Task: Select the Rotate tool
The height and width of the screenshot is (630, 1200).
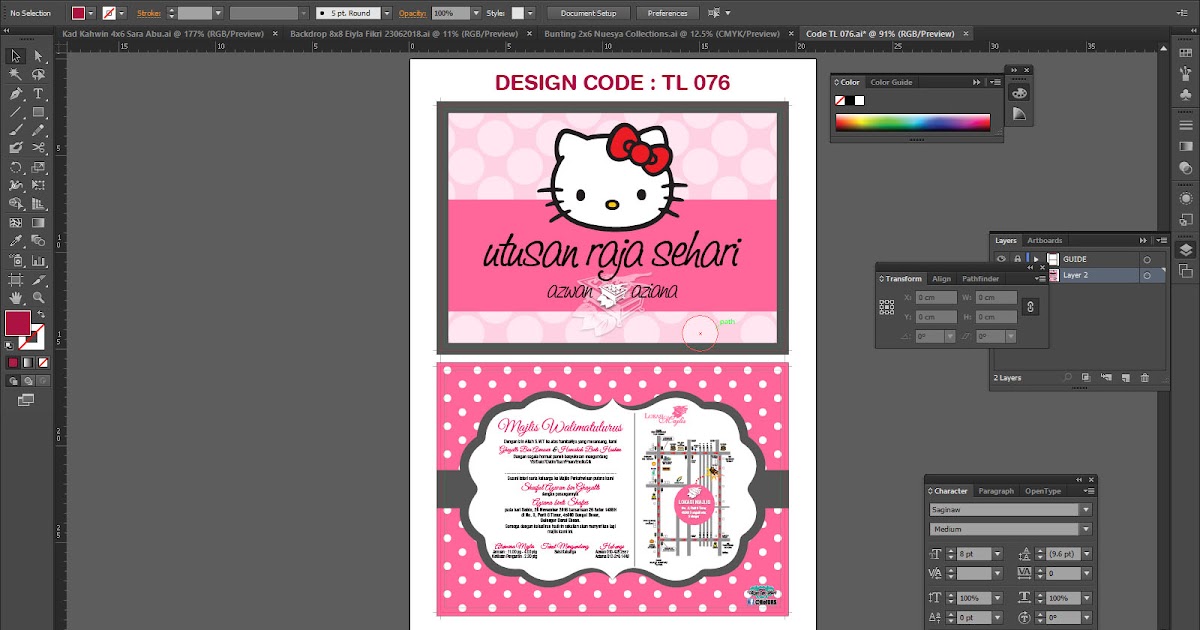Action: tap(16, 167)
